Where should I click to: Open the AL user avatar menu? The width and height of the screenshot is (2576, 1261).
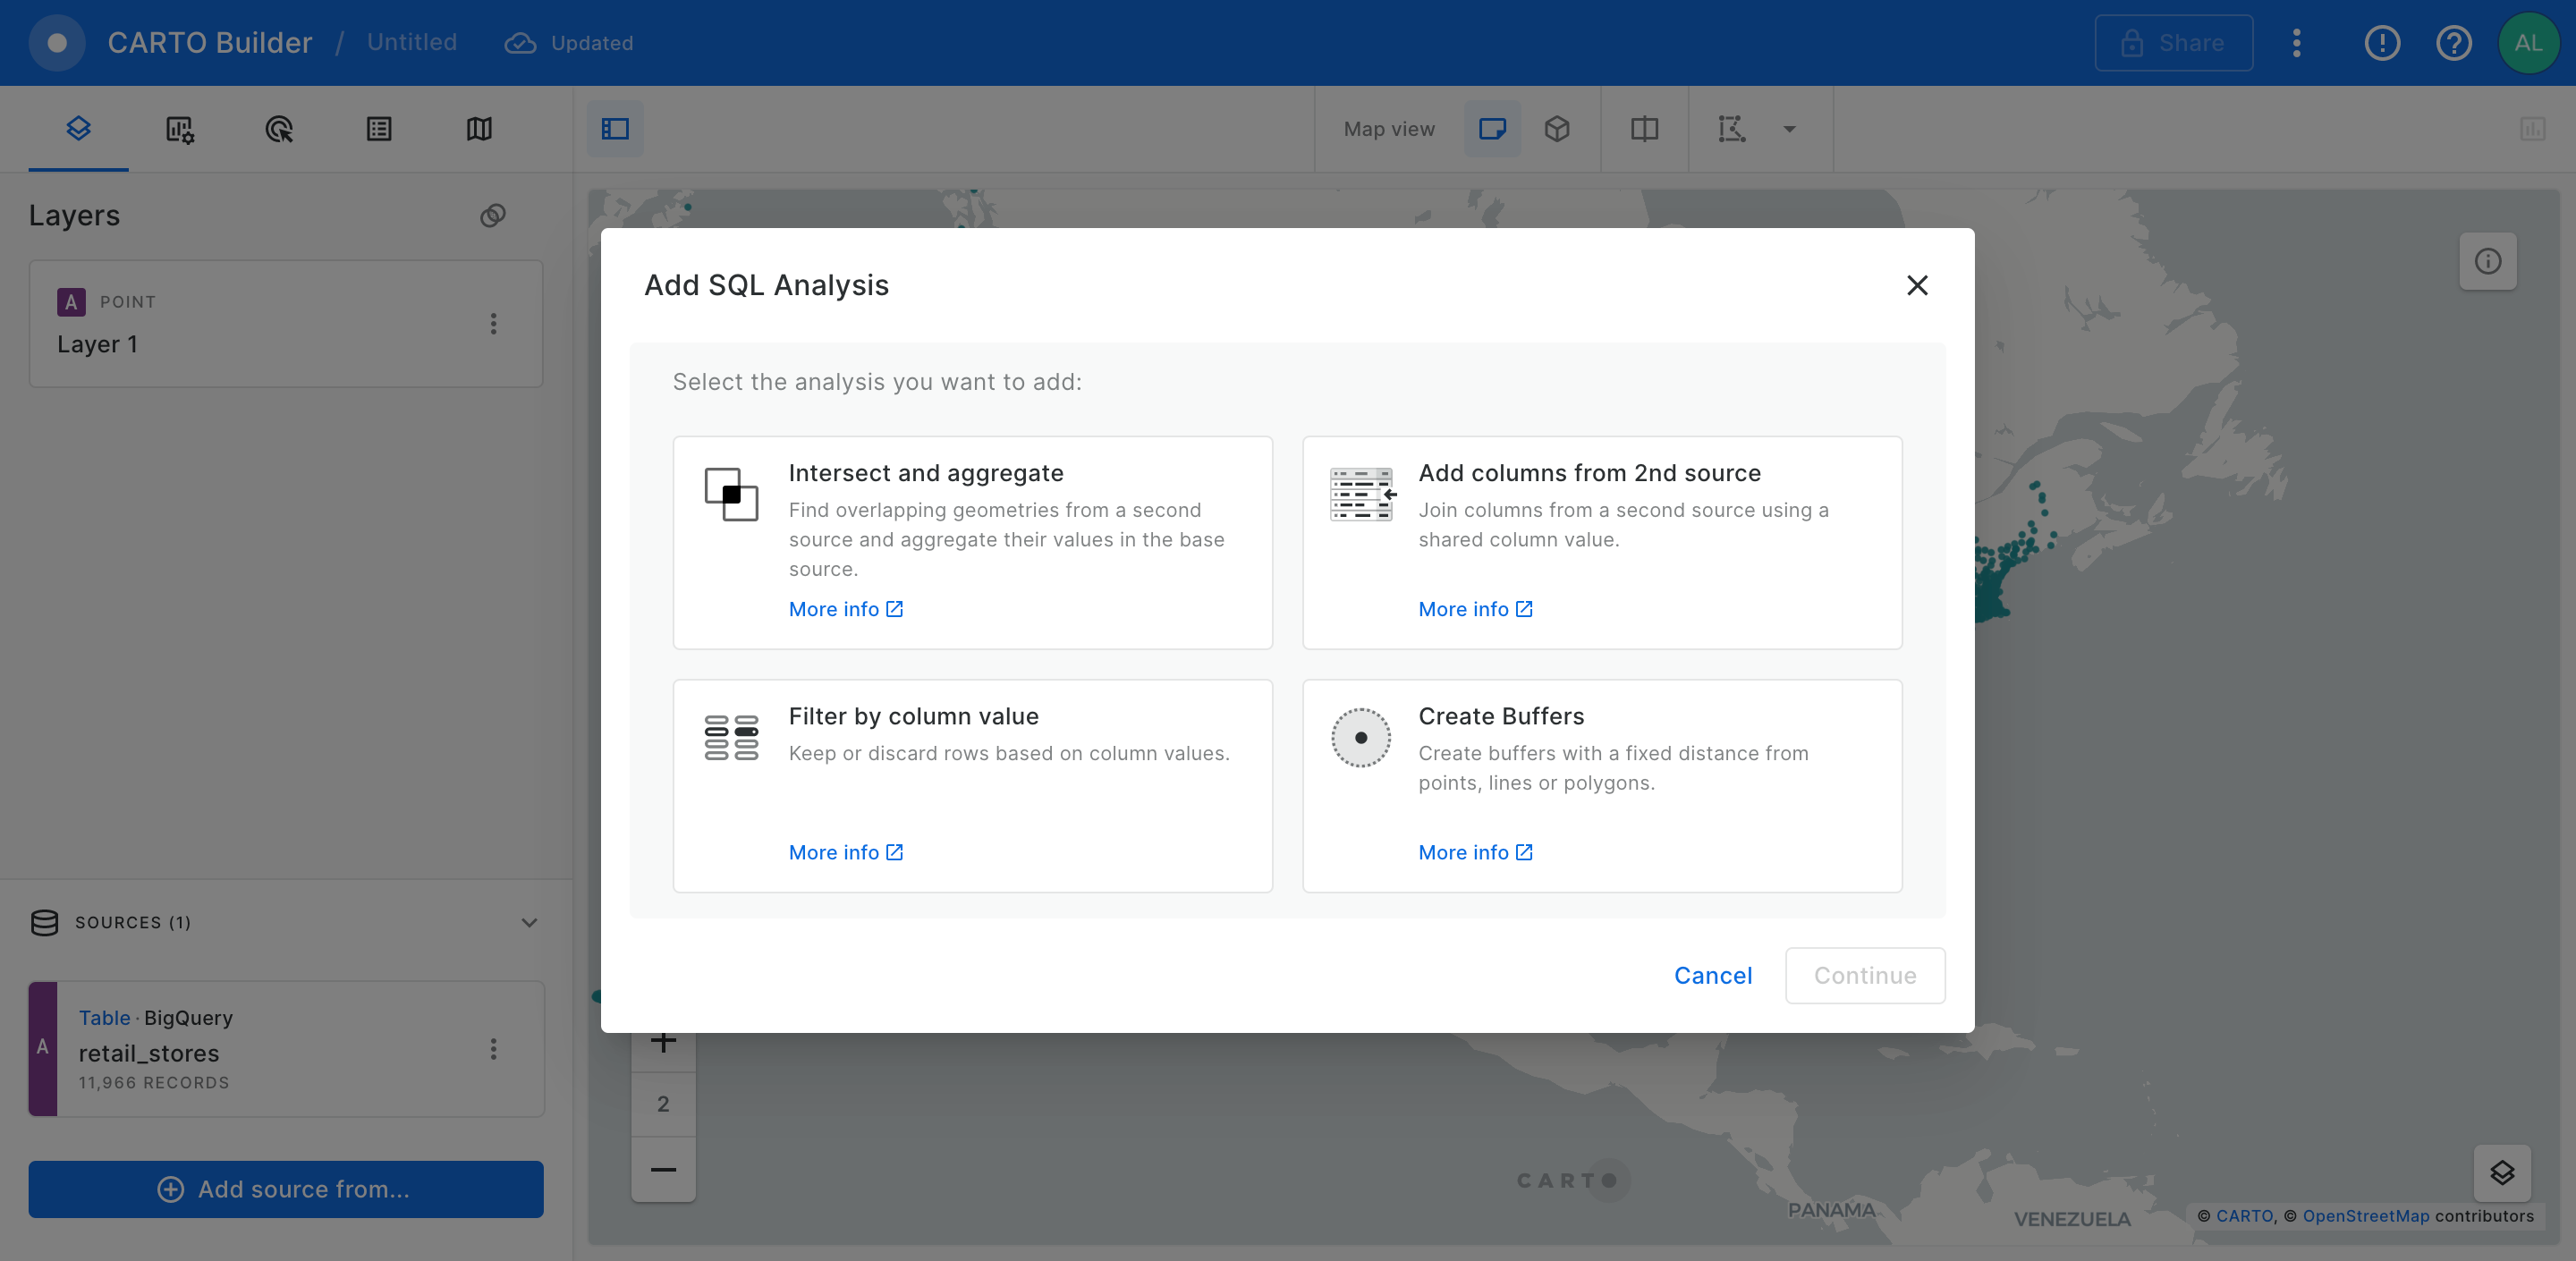[x=2528, y=43]
